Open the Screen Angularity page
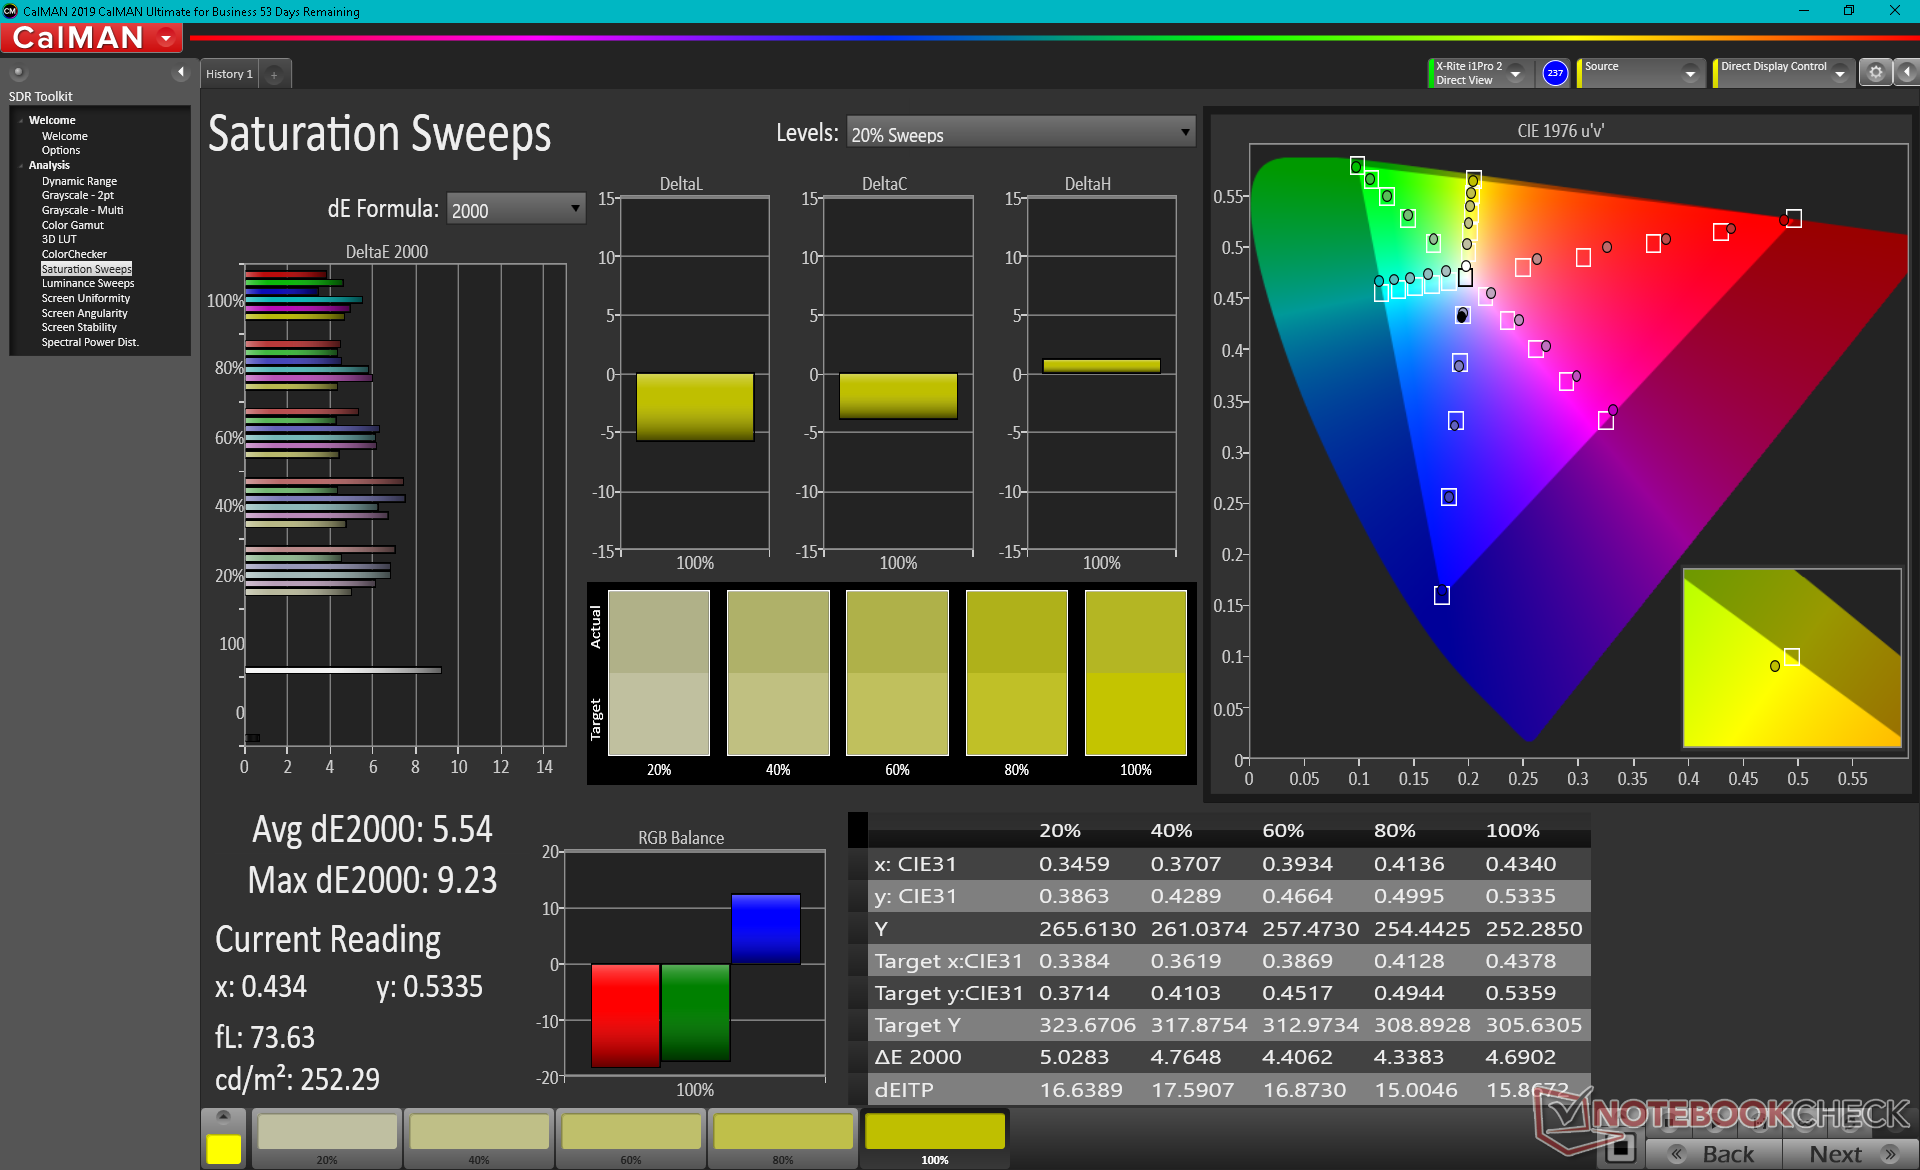The width and height of the screenshot is (1920, 1170). [84, 313]
